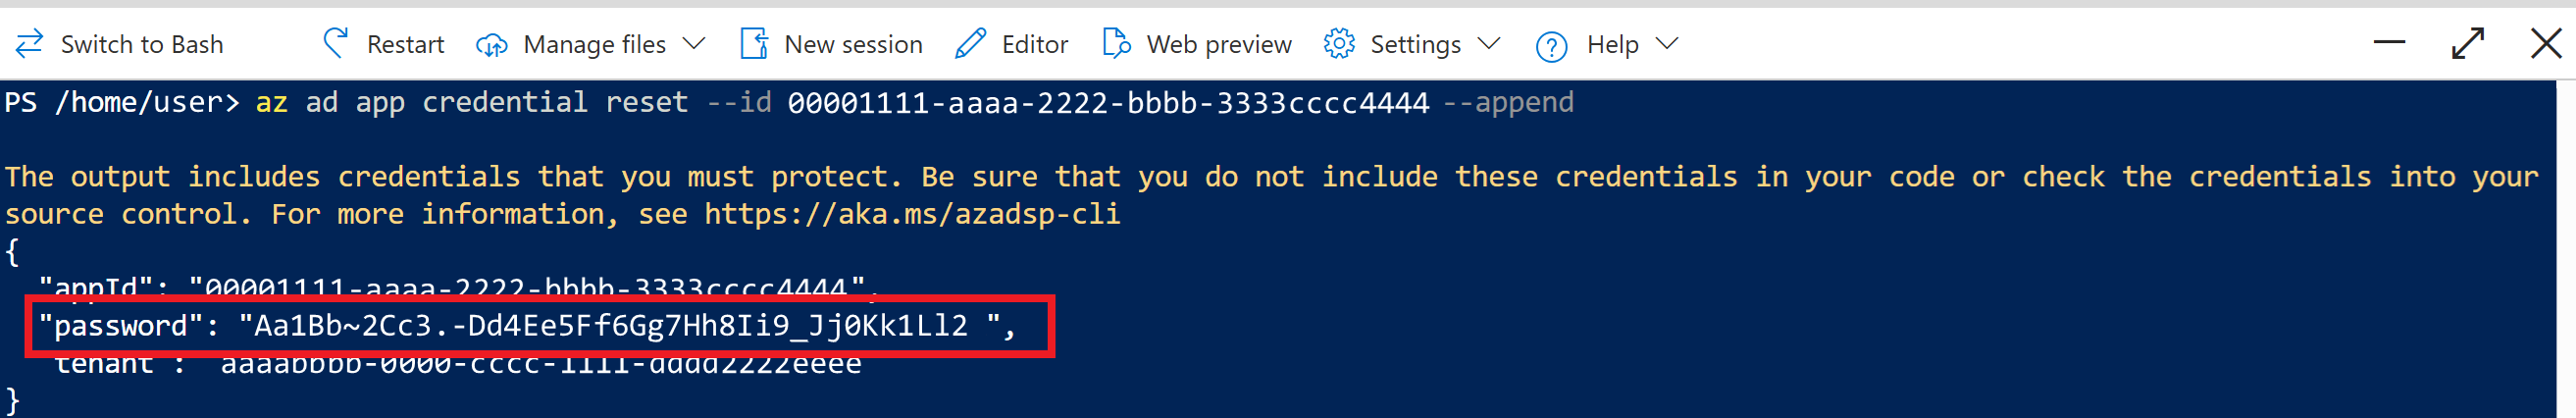
Task: Expand the Settings dropdown chevron
Action: click(1489, 44)
